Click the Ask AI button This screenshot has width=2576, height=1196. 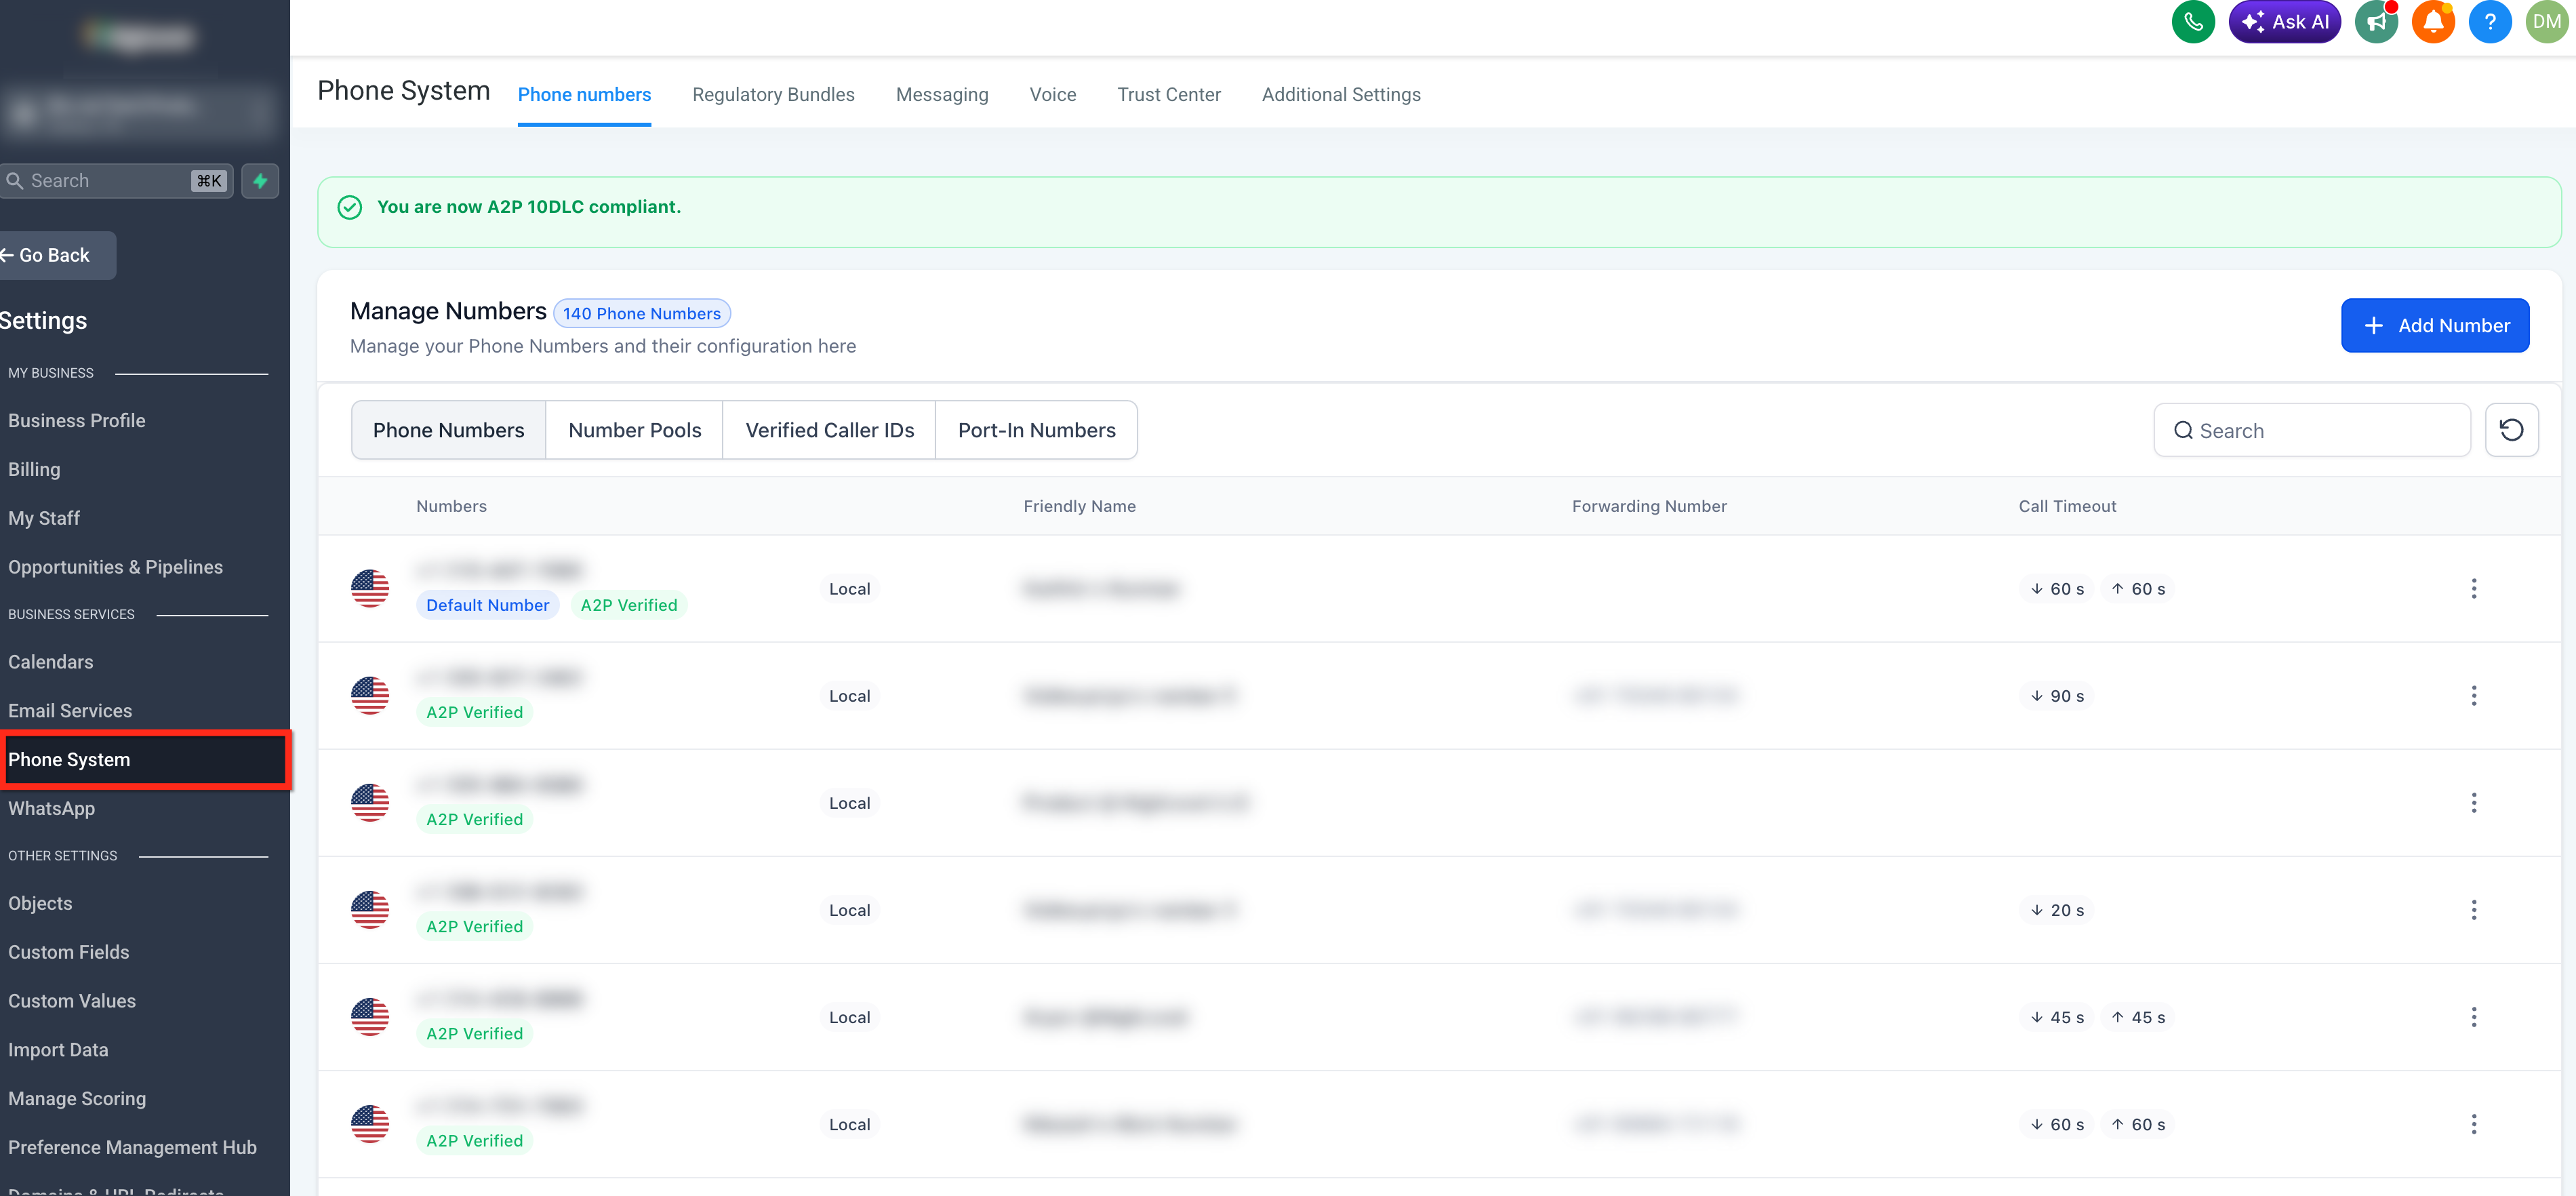click(2284, 22)
